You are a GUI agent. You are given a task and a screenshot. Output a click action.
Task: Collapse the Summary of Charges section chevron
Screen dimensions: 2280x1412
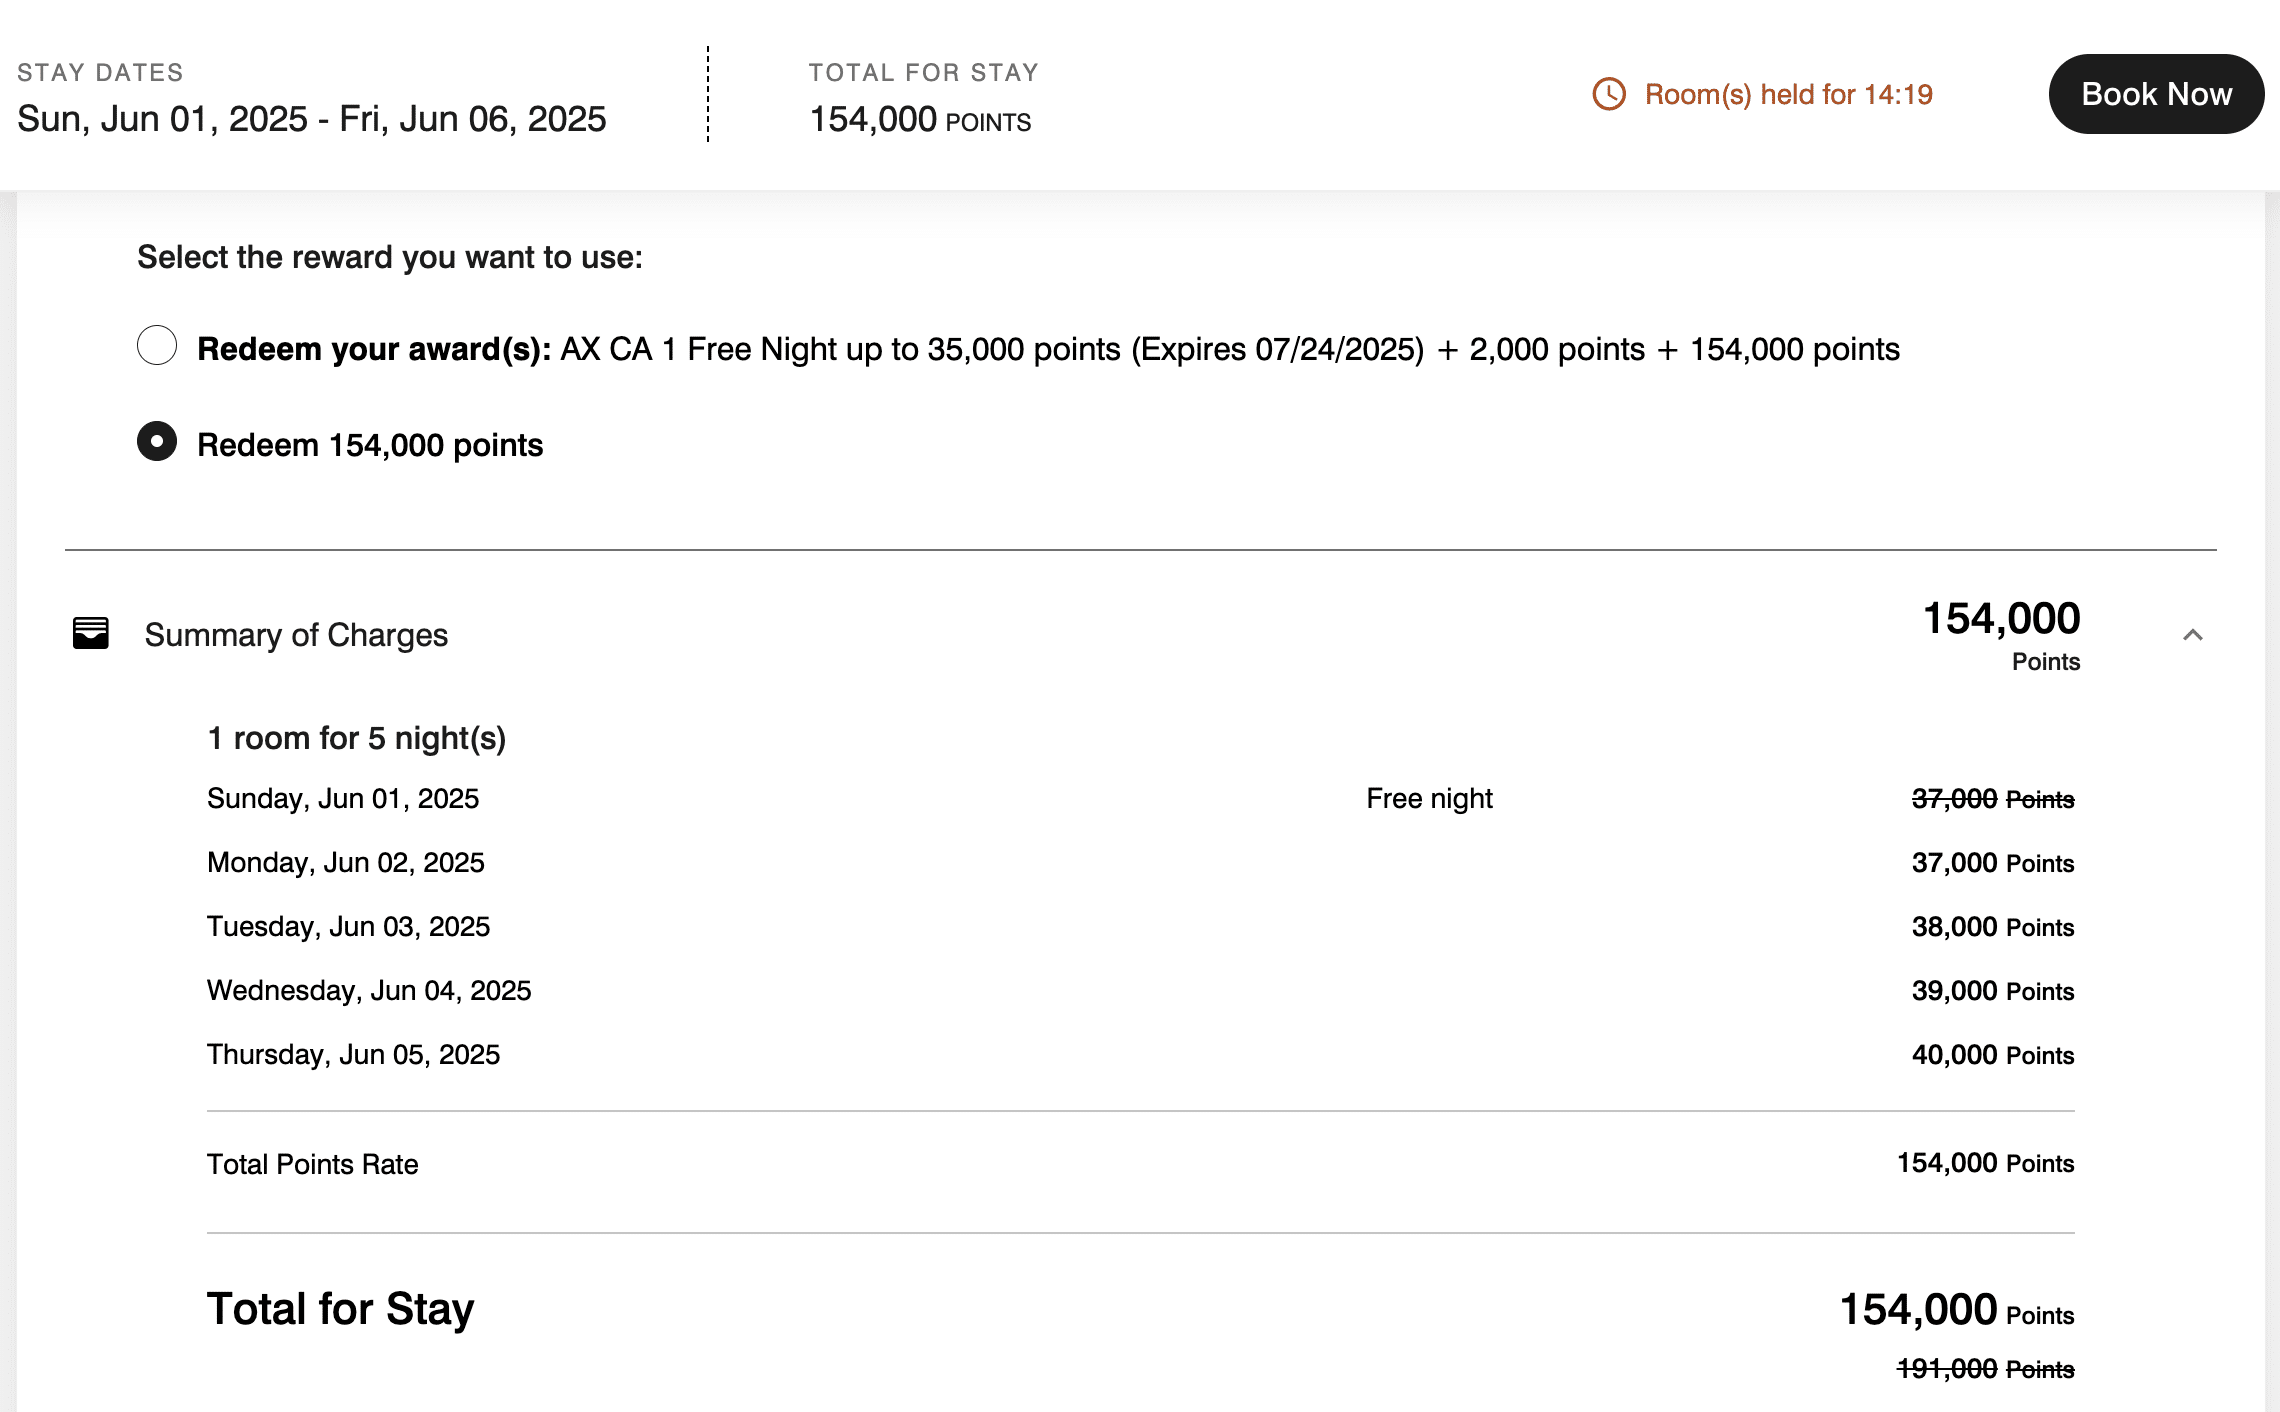(x=2192, y=635)
